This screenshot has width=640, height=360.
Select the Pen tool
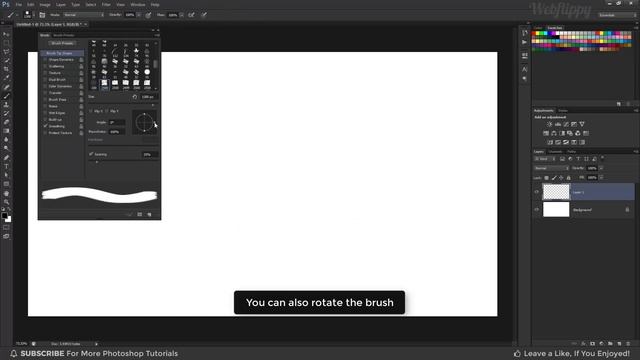(x=6, y=158)
